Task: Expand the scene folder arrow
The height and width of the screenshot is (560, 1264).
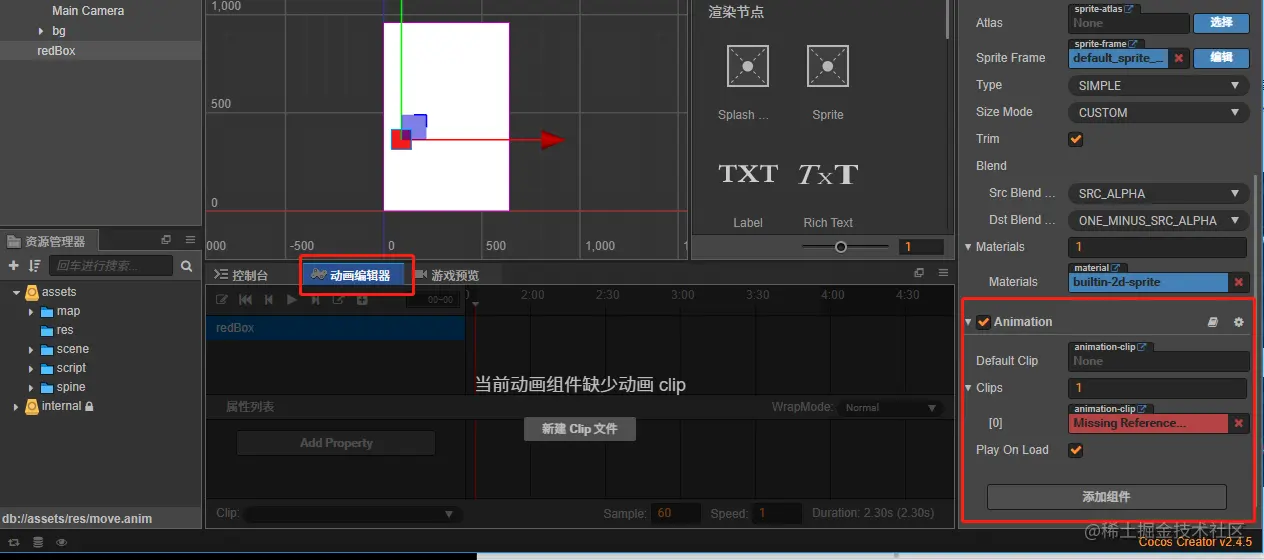Action: click(x=32, y=350)
